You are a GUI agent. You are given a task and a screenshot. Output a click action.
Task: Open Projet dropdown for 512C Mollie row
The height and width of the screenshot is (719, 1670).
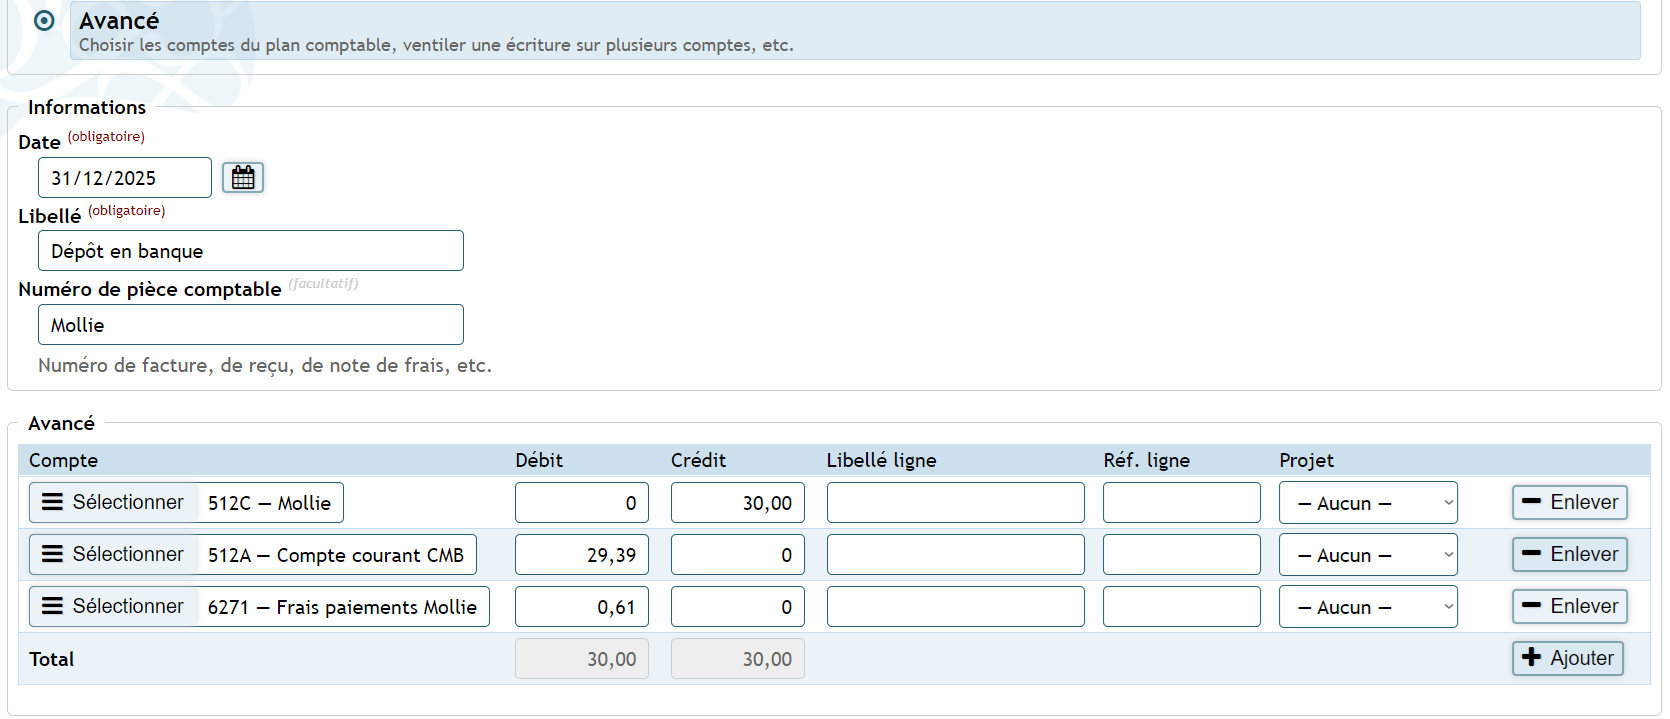pyautogui.click(x=1367, y=503)
